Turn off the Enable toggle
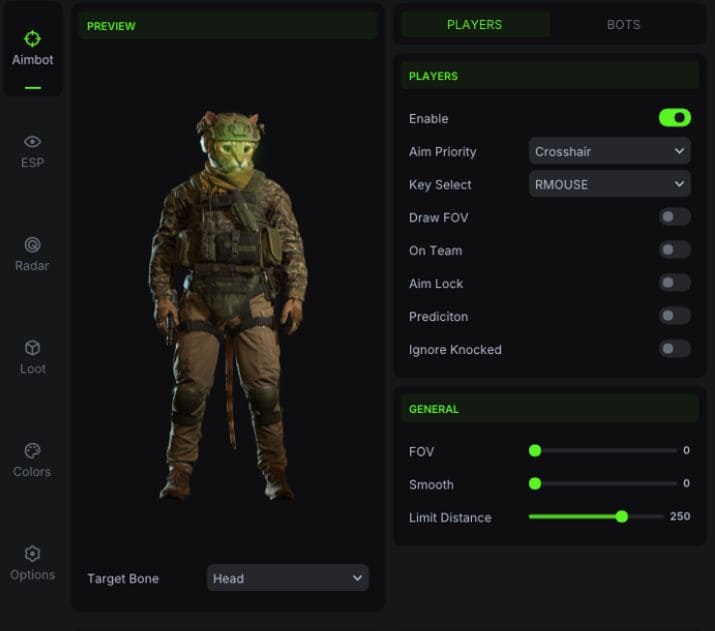715x631 pixels. [x=674, y=118]
